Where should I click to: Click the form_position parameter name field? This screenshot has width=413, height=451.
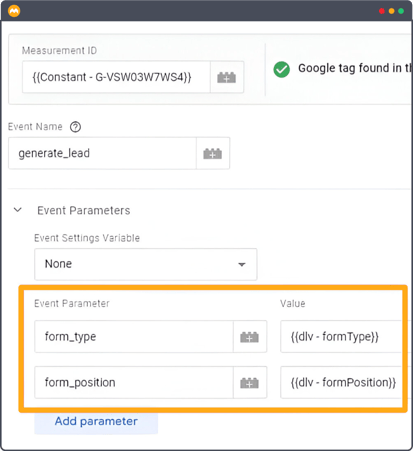(134, 383)
